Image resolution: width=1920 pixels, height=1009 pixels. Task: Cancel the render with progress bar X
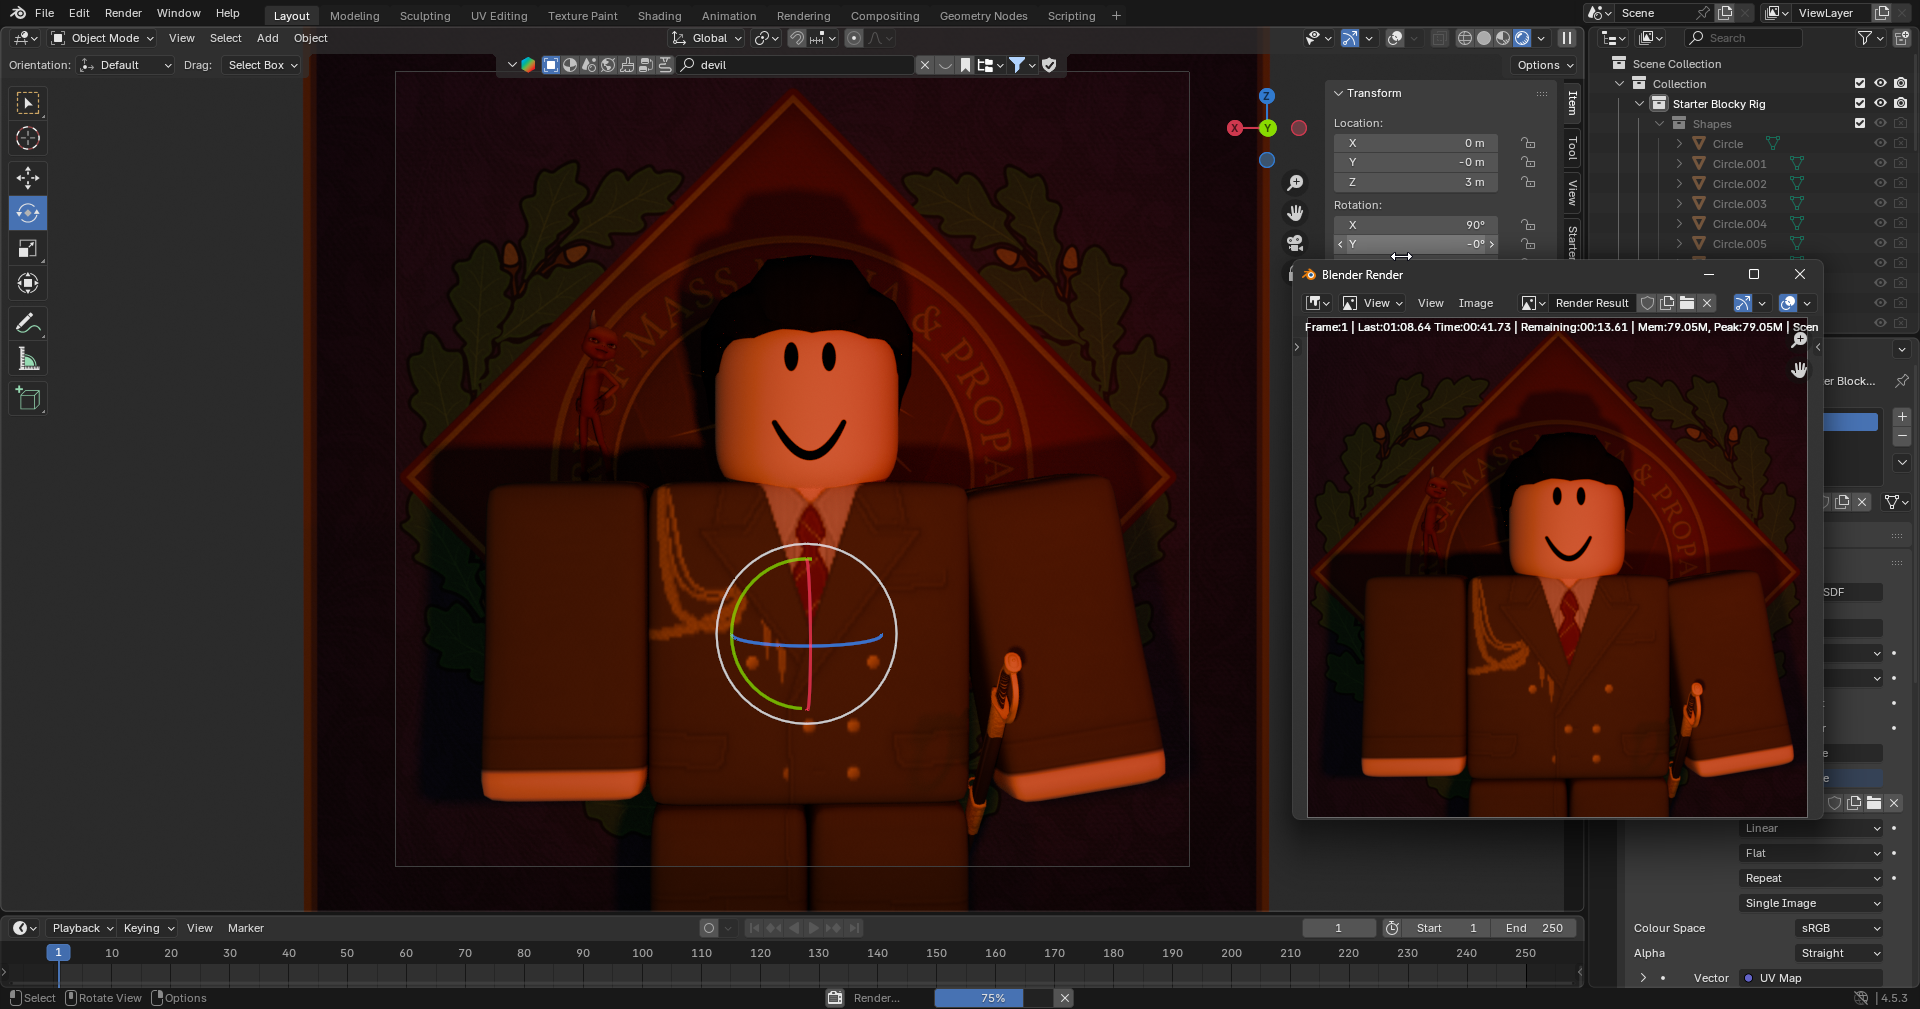pyautogui.click(x=1065, y=998)
